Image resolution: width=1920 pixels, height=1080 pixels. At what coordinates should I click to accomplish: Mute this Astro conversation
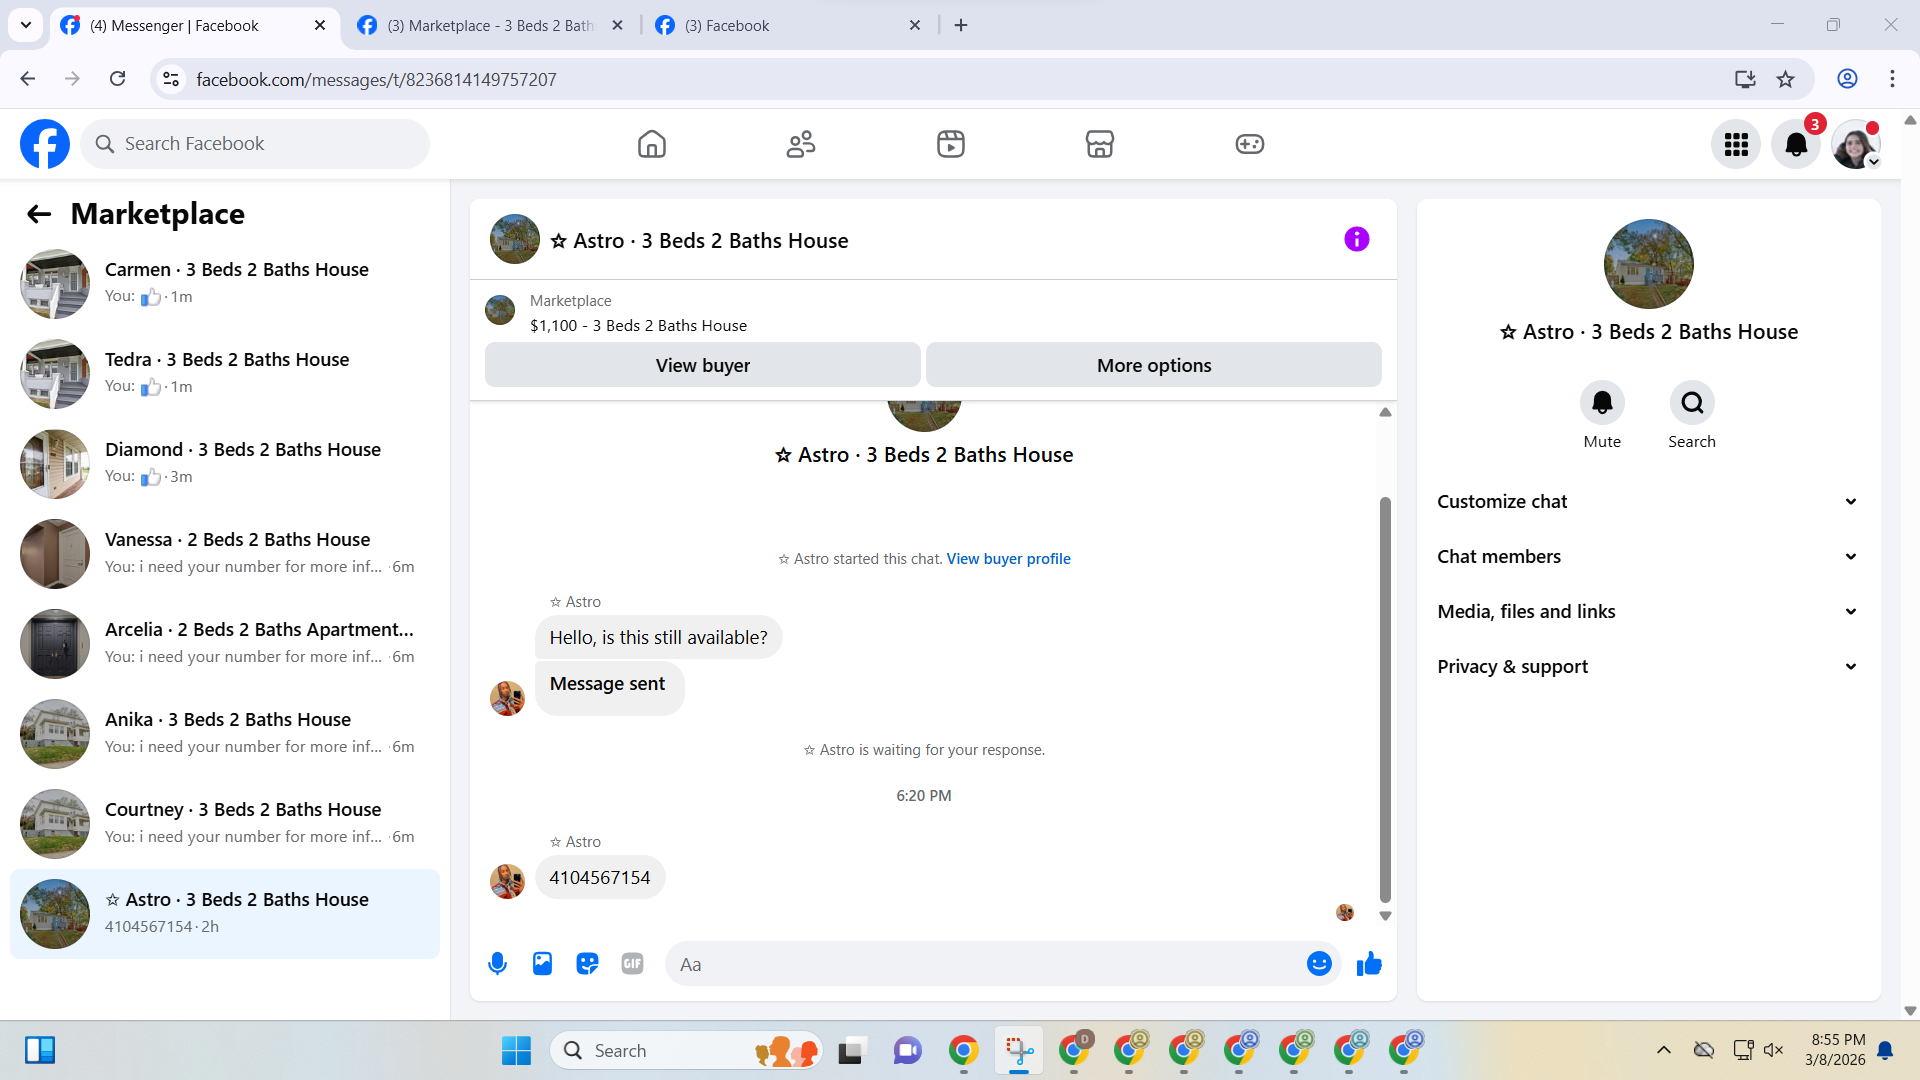[x=1602, y=403]
